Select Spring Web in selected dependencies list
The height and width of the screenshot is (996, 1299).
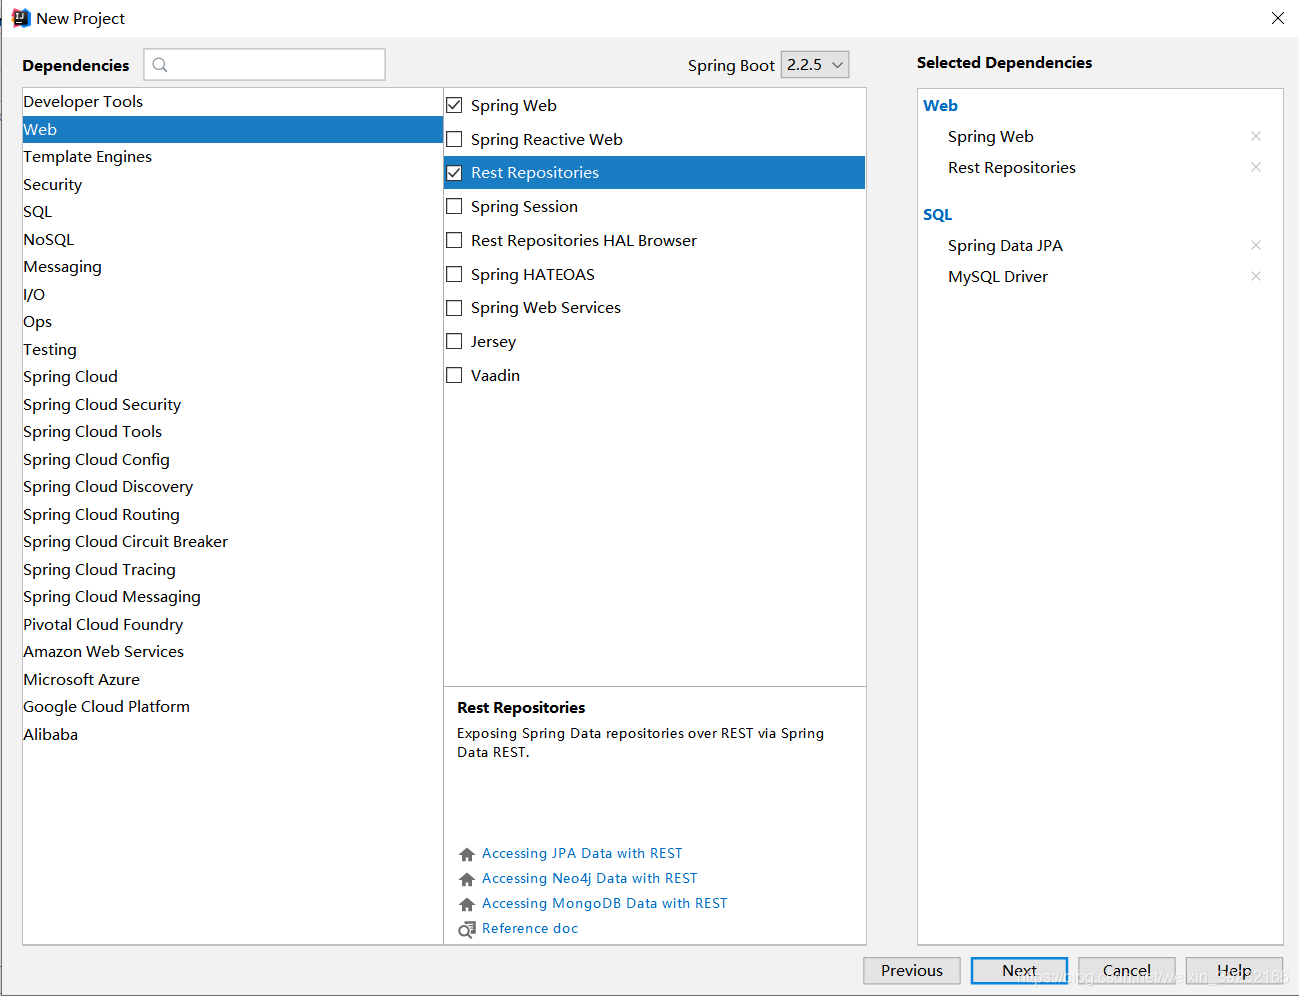[x=991, y=137]
